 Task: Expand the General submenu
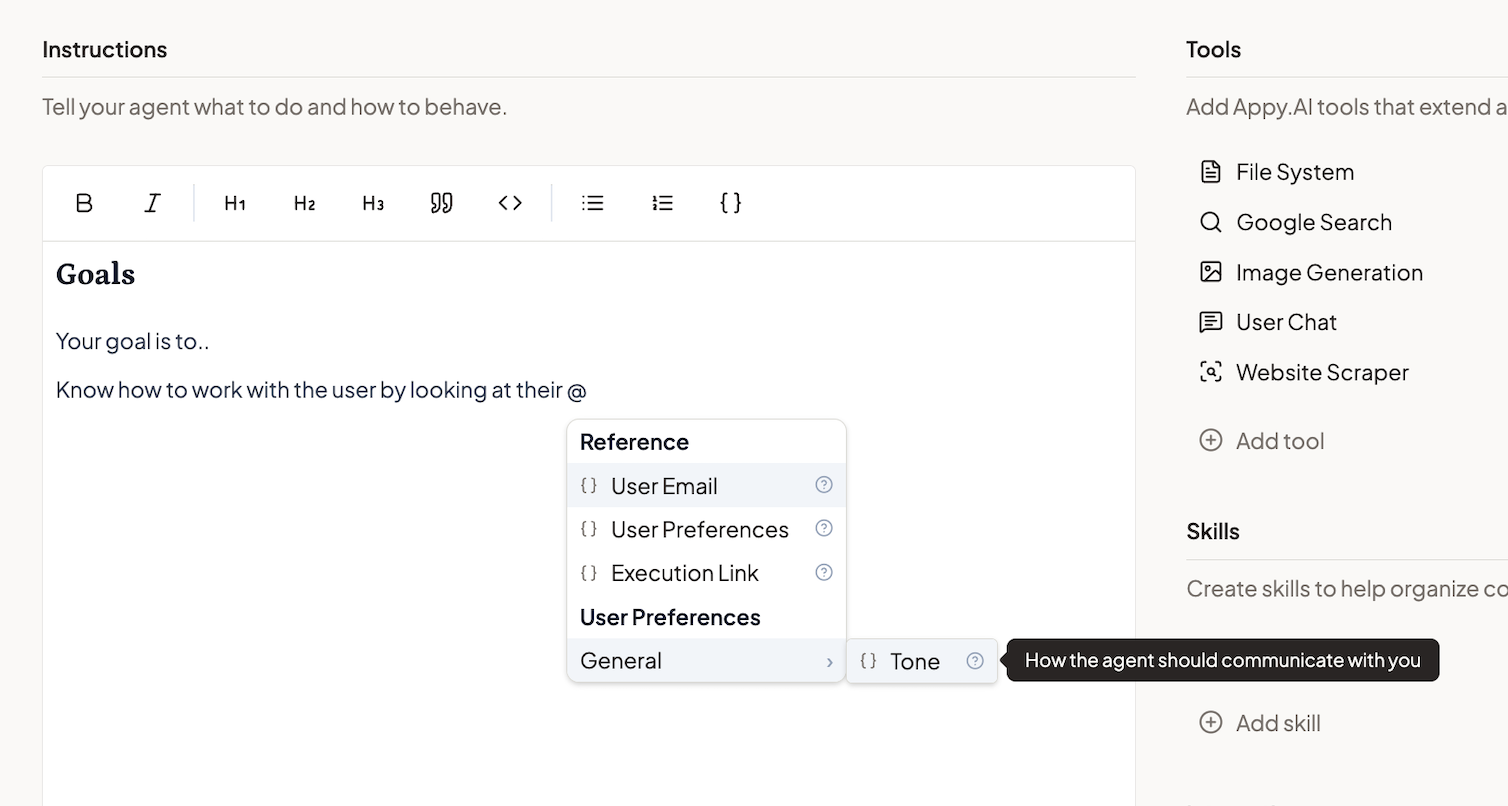[x=706, y=661]
